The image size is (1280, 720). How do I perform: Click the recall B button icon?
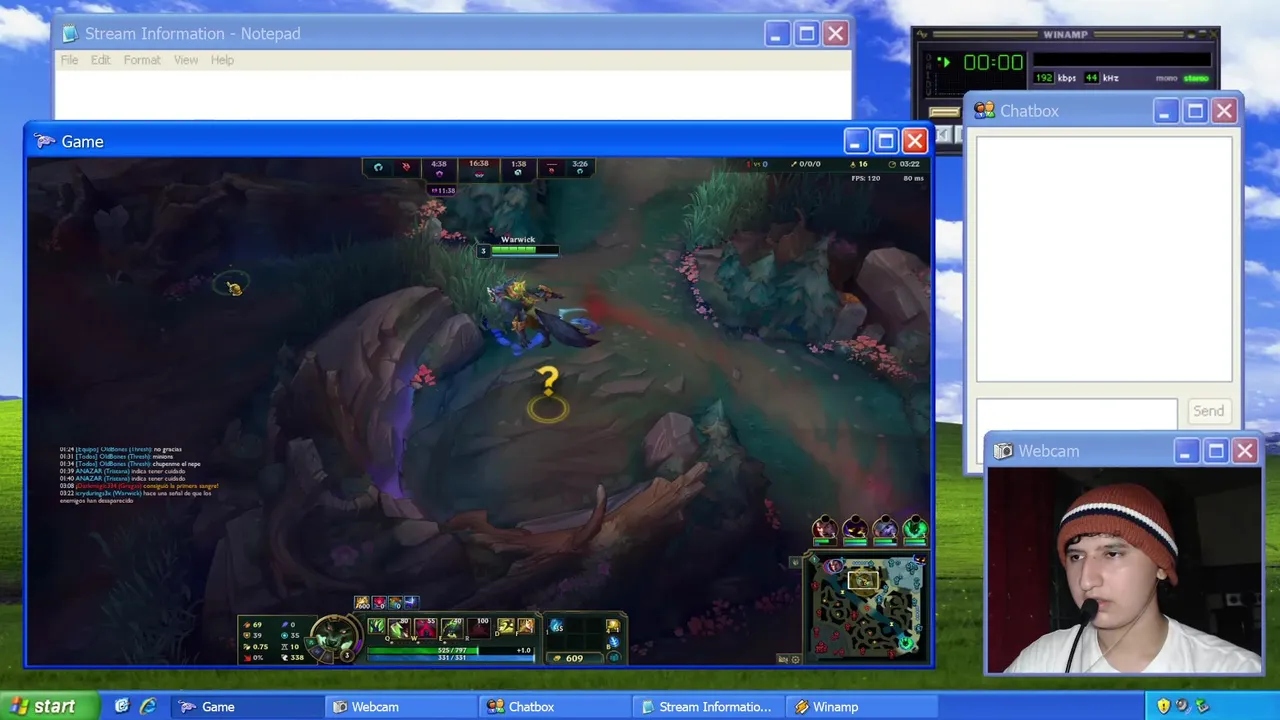[614, 642]
